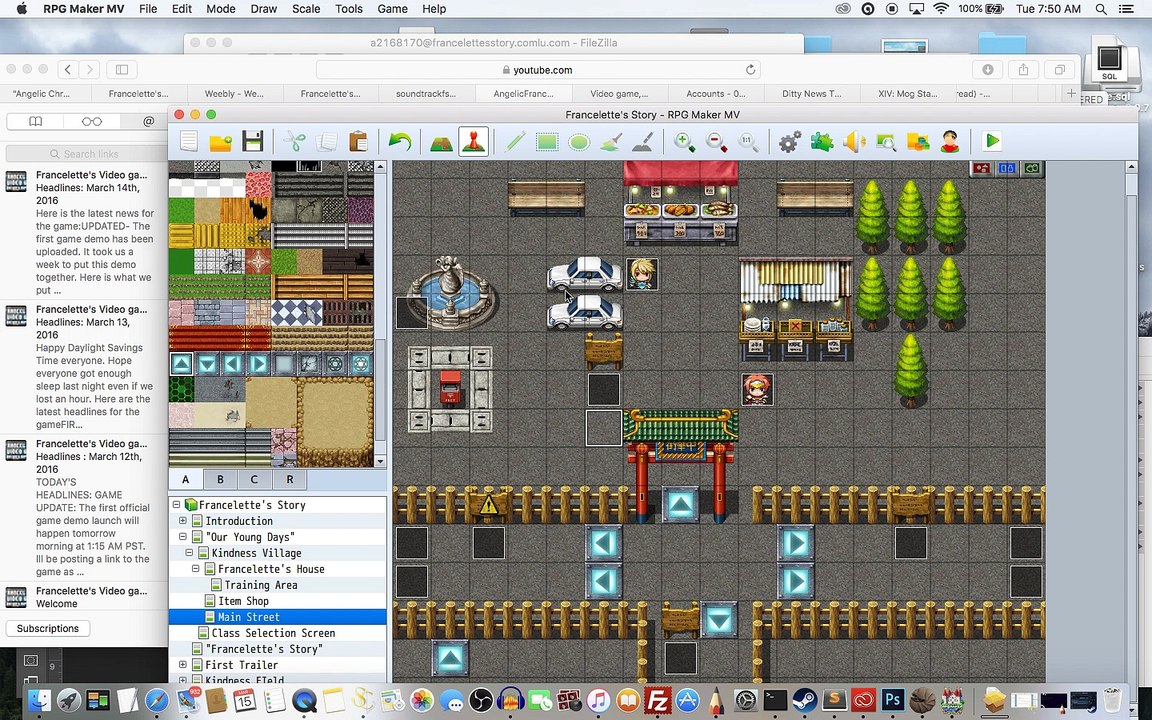Image resolution: width=1152 pixels, height=720 pixels.
Task: Click the Subscriptions button in Safari sidebar
Action: coord(48,628)
